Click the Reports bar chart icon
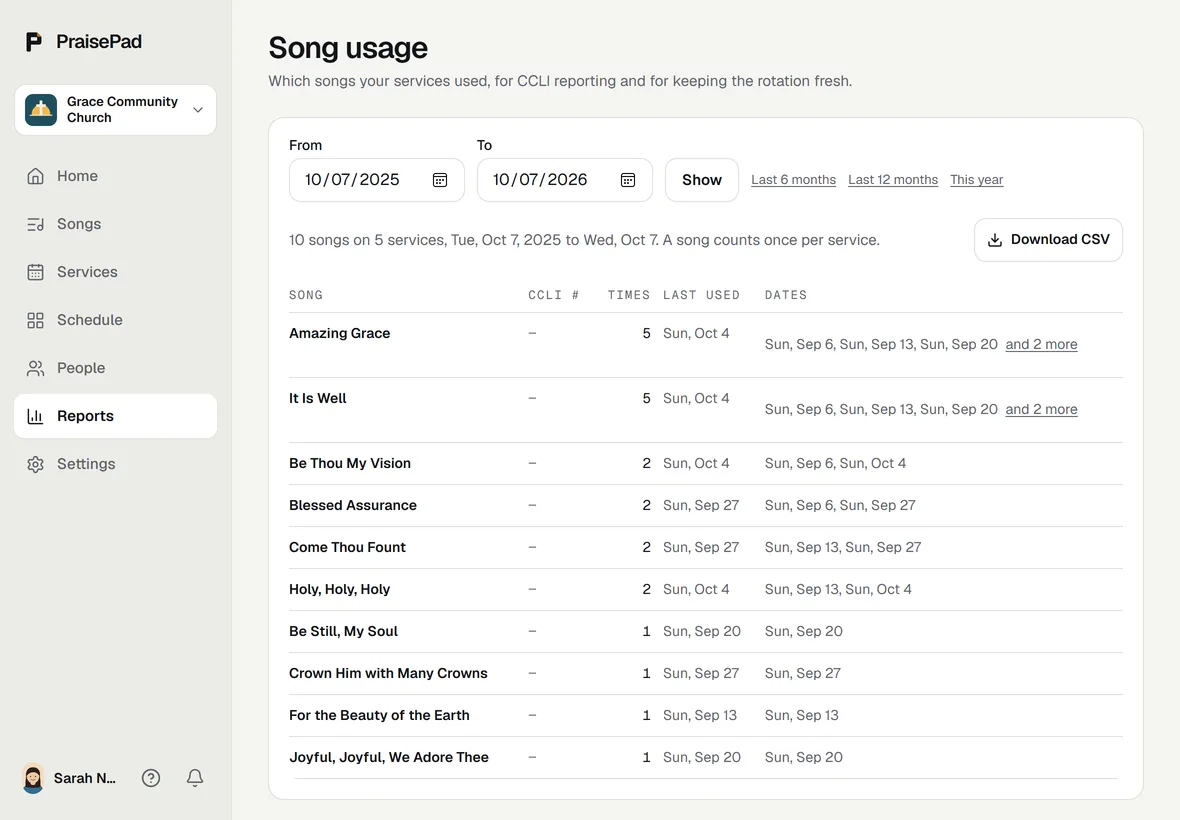The image size is (1180, 820). (x=35, y=416)
